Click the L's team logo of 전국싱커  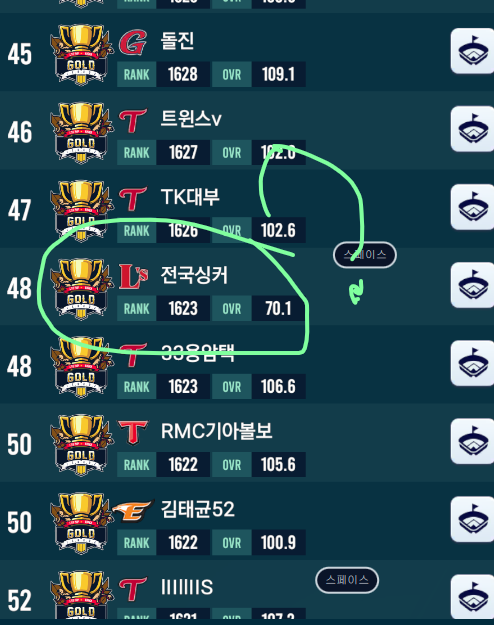pos(134,276)
